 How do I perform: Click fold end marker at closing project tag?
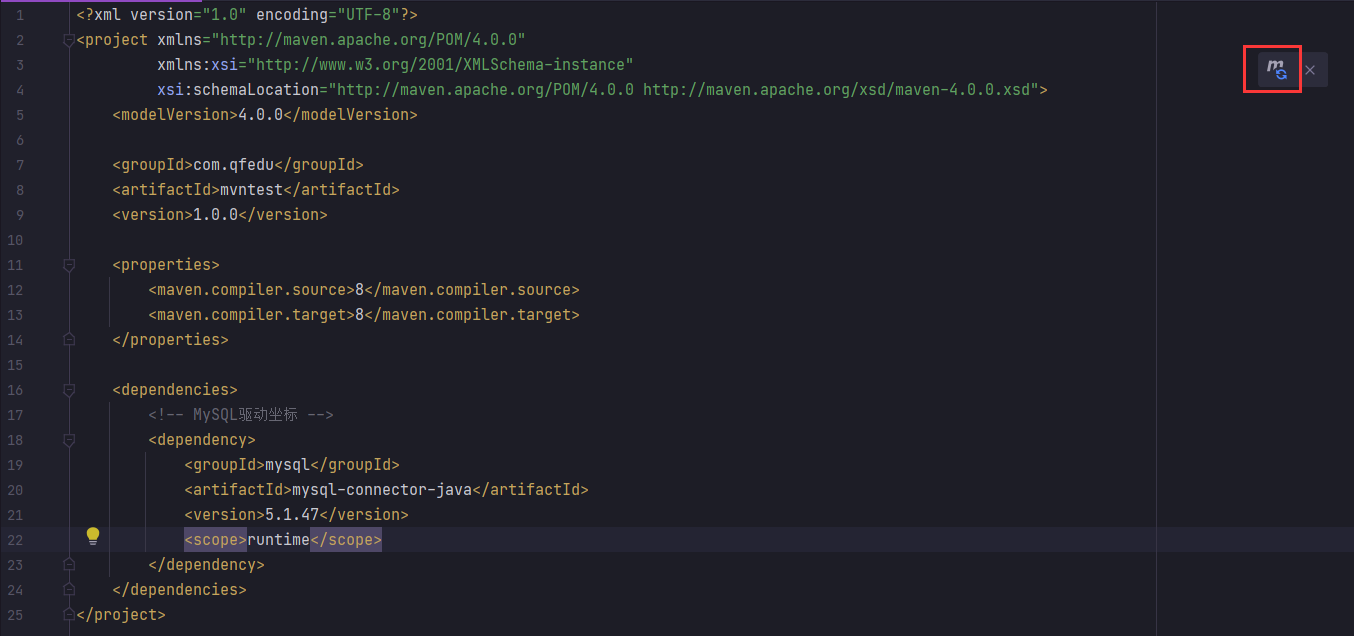click(69, 615)
